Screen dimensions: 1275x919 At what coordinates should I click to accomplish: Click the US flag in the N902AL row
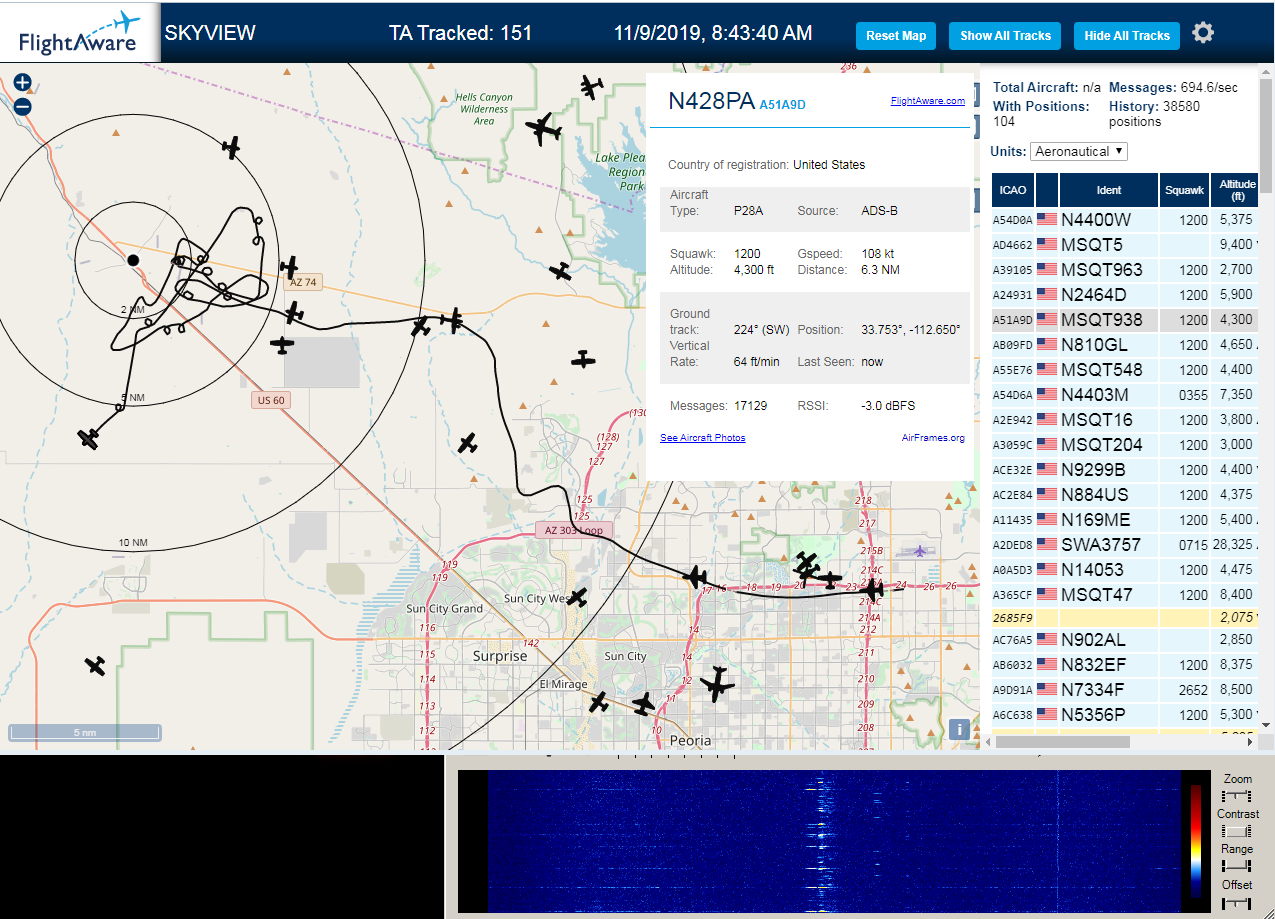pos(1047,640)
